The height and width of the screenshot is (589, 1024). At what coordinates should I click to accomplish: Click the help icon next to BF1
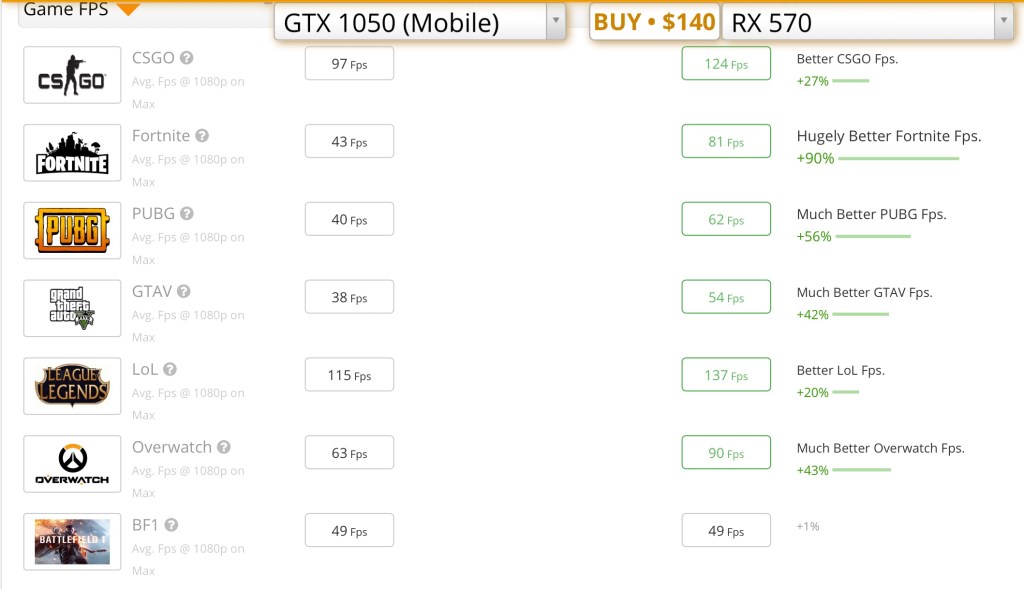pos(171,525)
